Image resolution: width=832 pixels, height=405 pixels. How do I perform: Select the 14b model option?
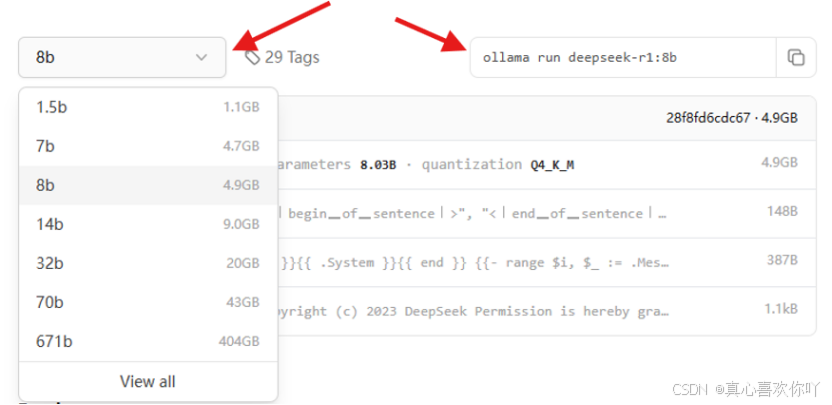(148, 224)
